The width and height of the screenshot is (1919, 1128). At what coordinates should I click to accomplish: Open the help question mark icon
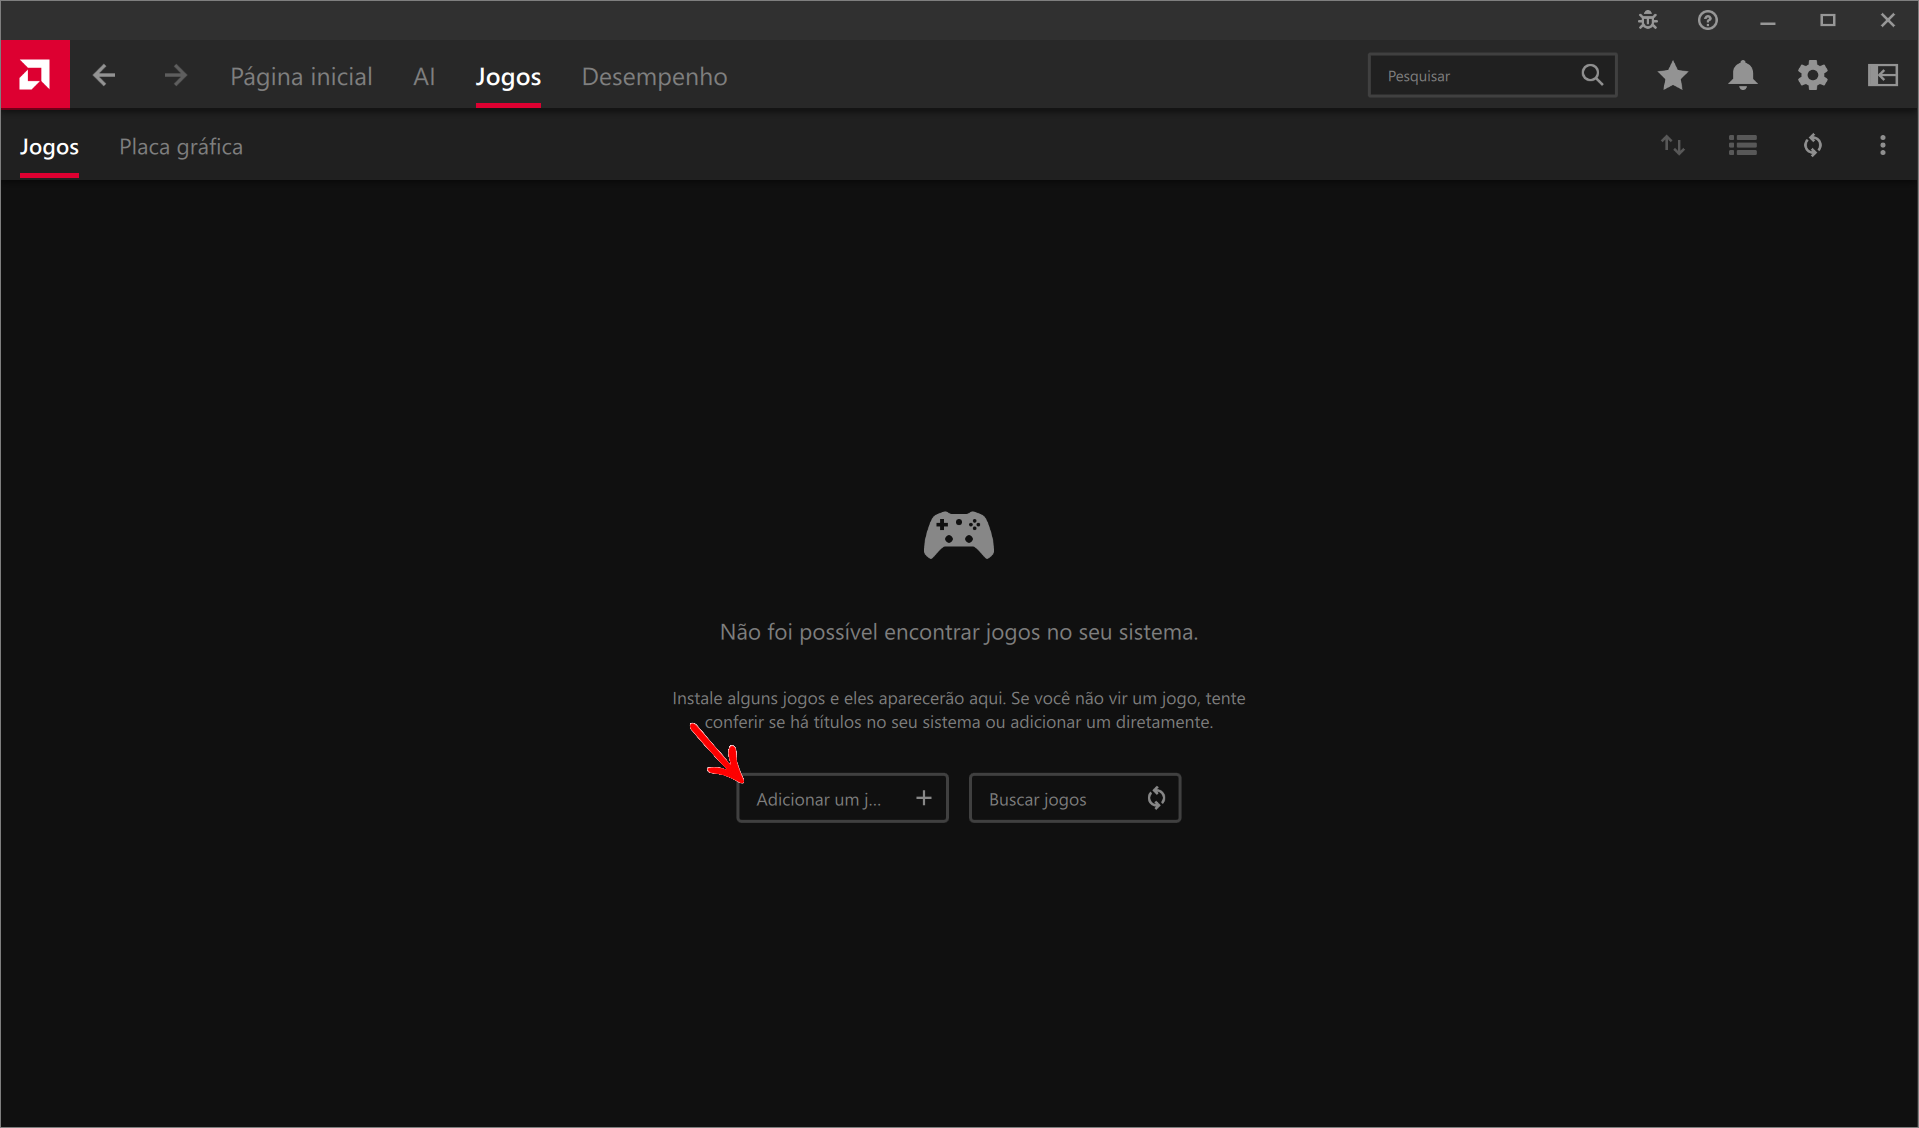click(1708, 20)
